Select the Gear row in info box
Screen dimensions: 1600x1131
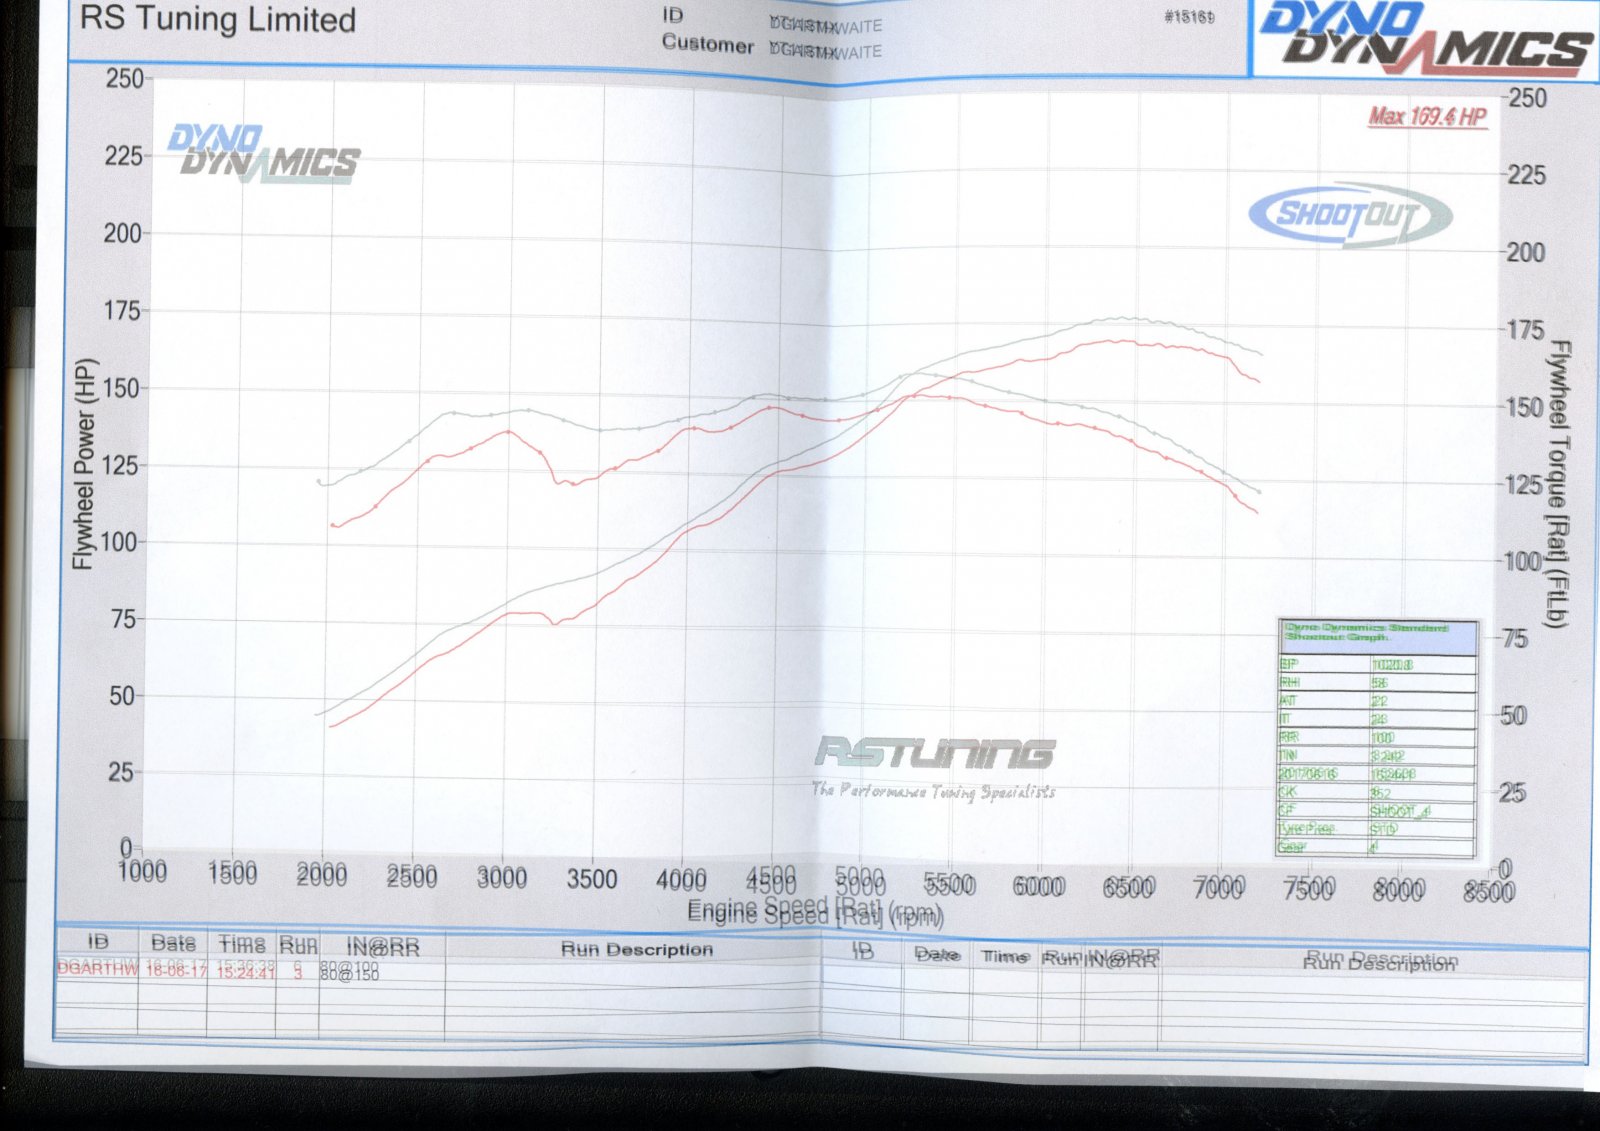1376,847
